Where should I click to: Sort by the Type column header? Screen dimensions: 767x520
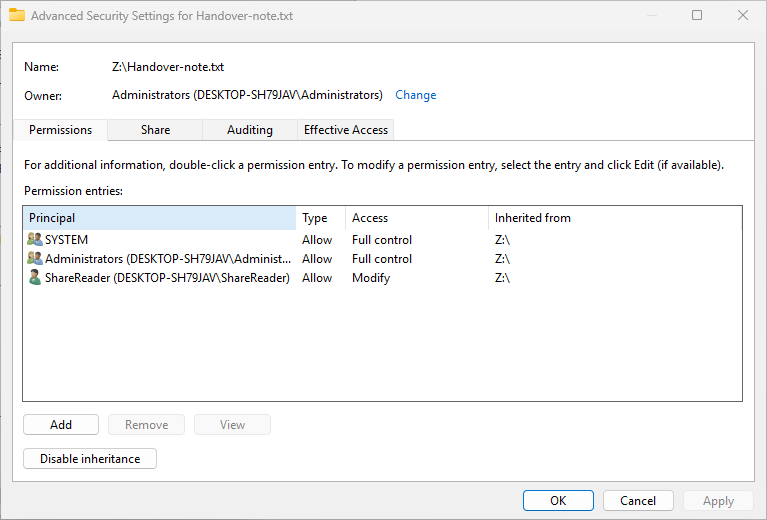tap(321, 218)
